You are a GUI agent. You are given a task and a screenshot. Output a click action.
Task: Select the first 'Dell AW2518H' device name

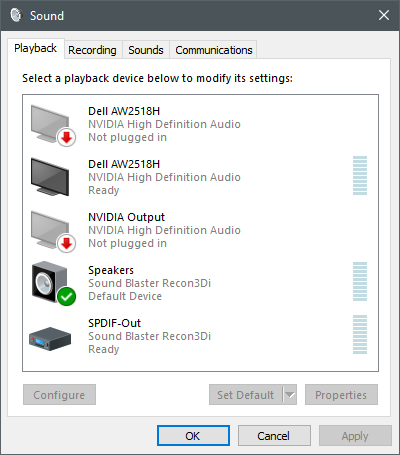click(x=124, y=111)
